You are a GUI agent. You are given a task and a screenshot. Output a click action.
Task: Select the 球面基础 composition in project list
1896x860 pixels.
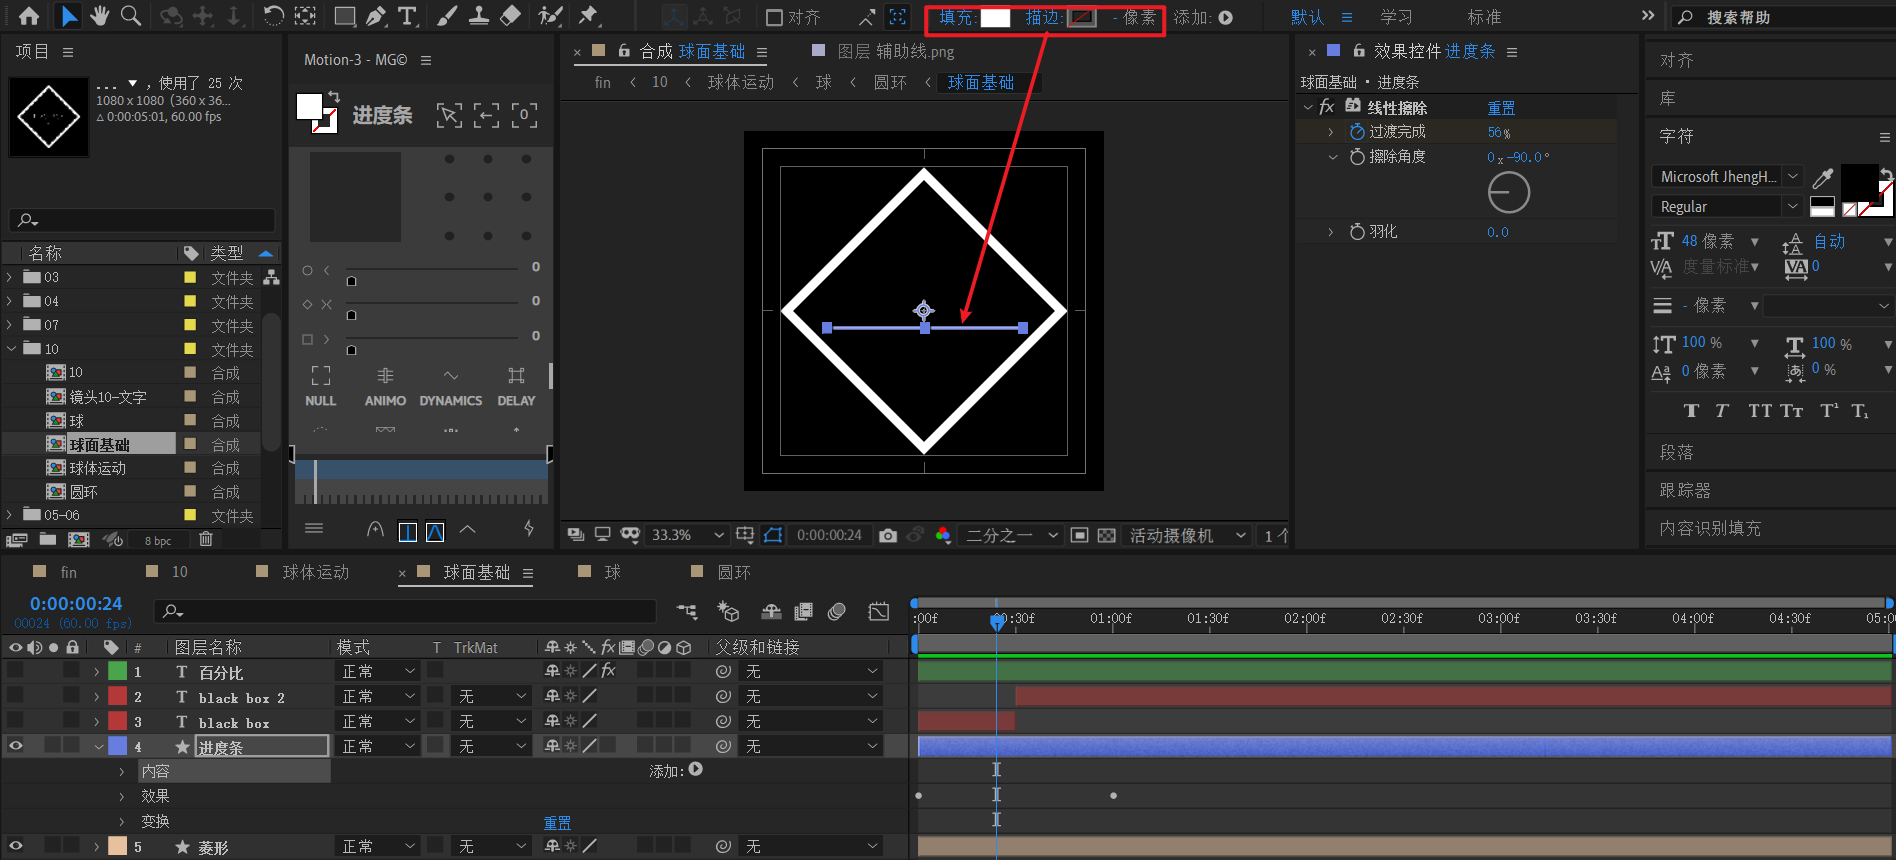(x=99, y=444)
